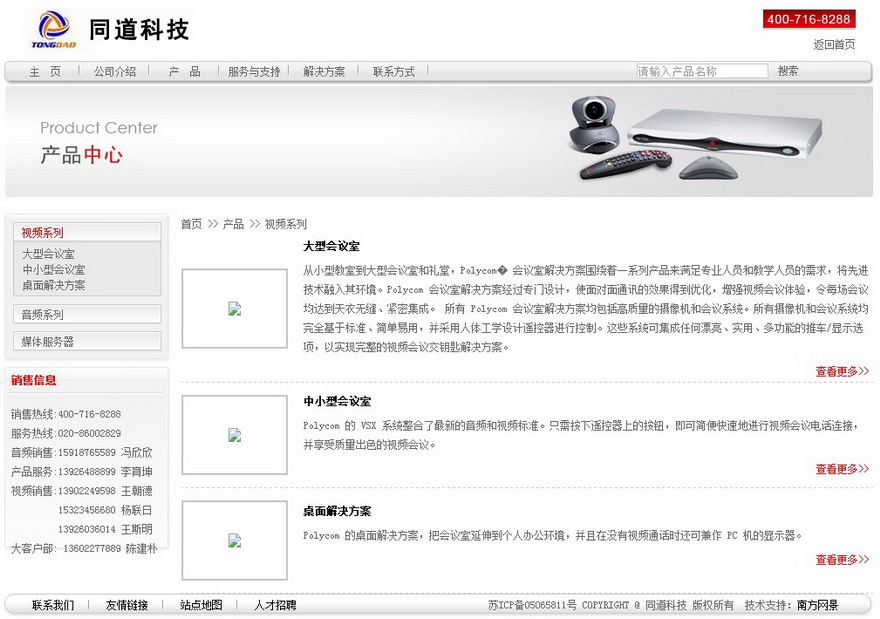The height and width of the screenshot is (619, 880).
Task: Click the Product Center banner heading
Action: (99, 128)
